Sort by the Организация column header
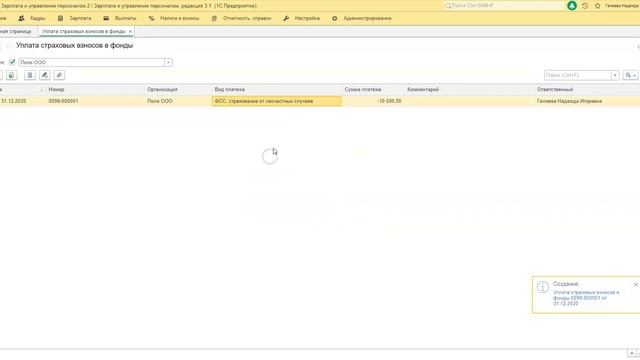Image resolution: width=640 pixels, height=360 pixels. point(162,89)
